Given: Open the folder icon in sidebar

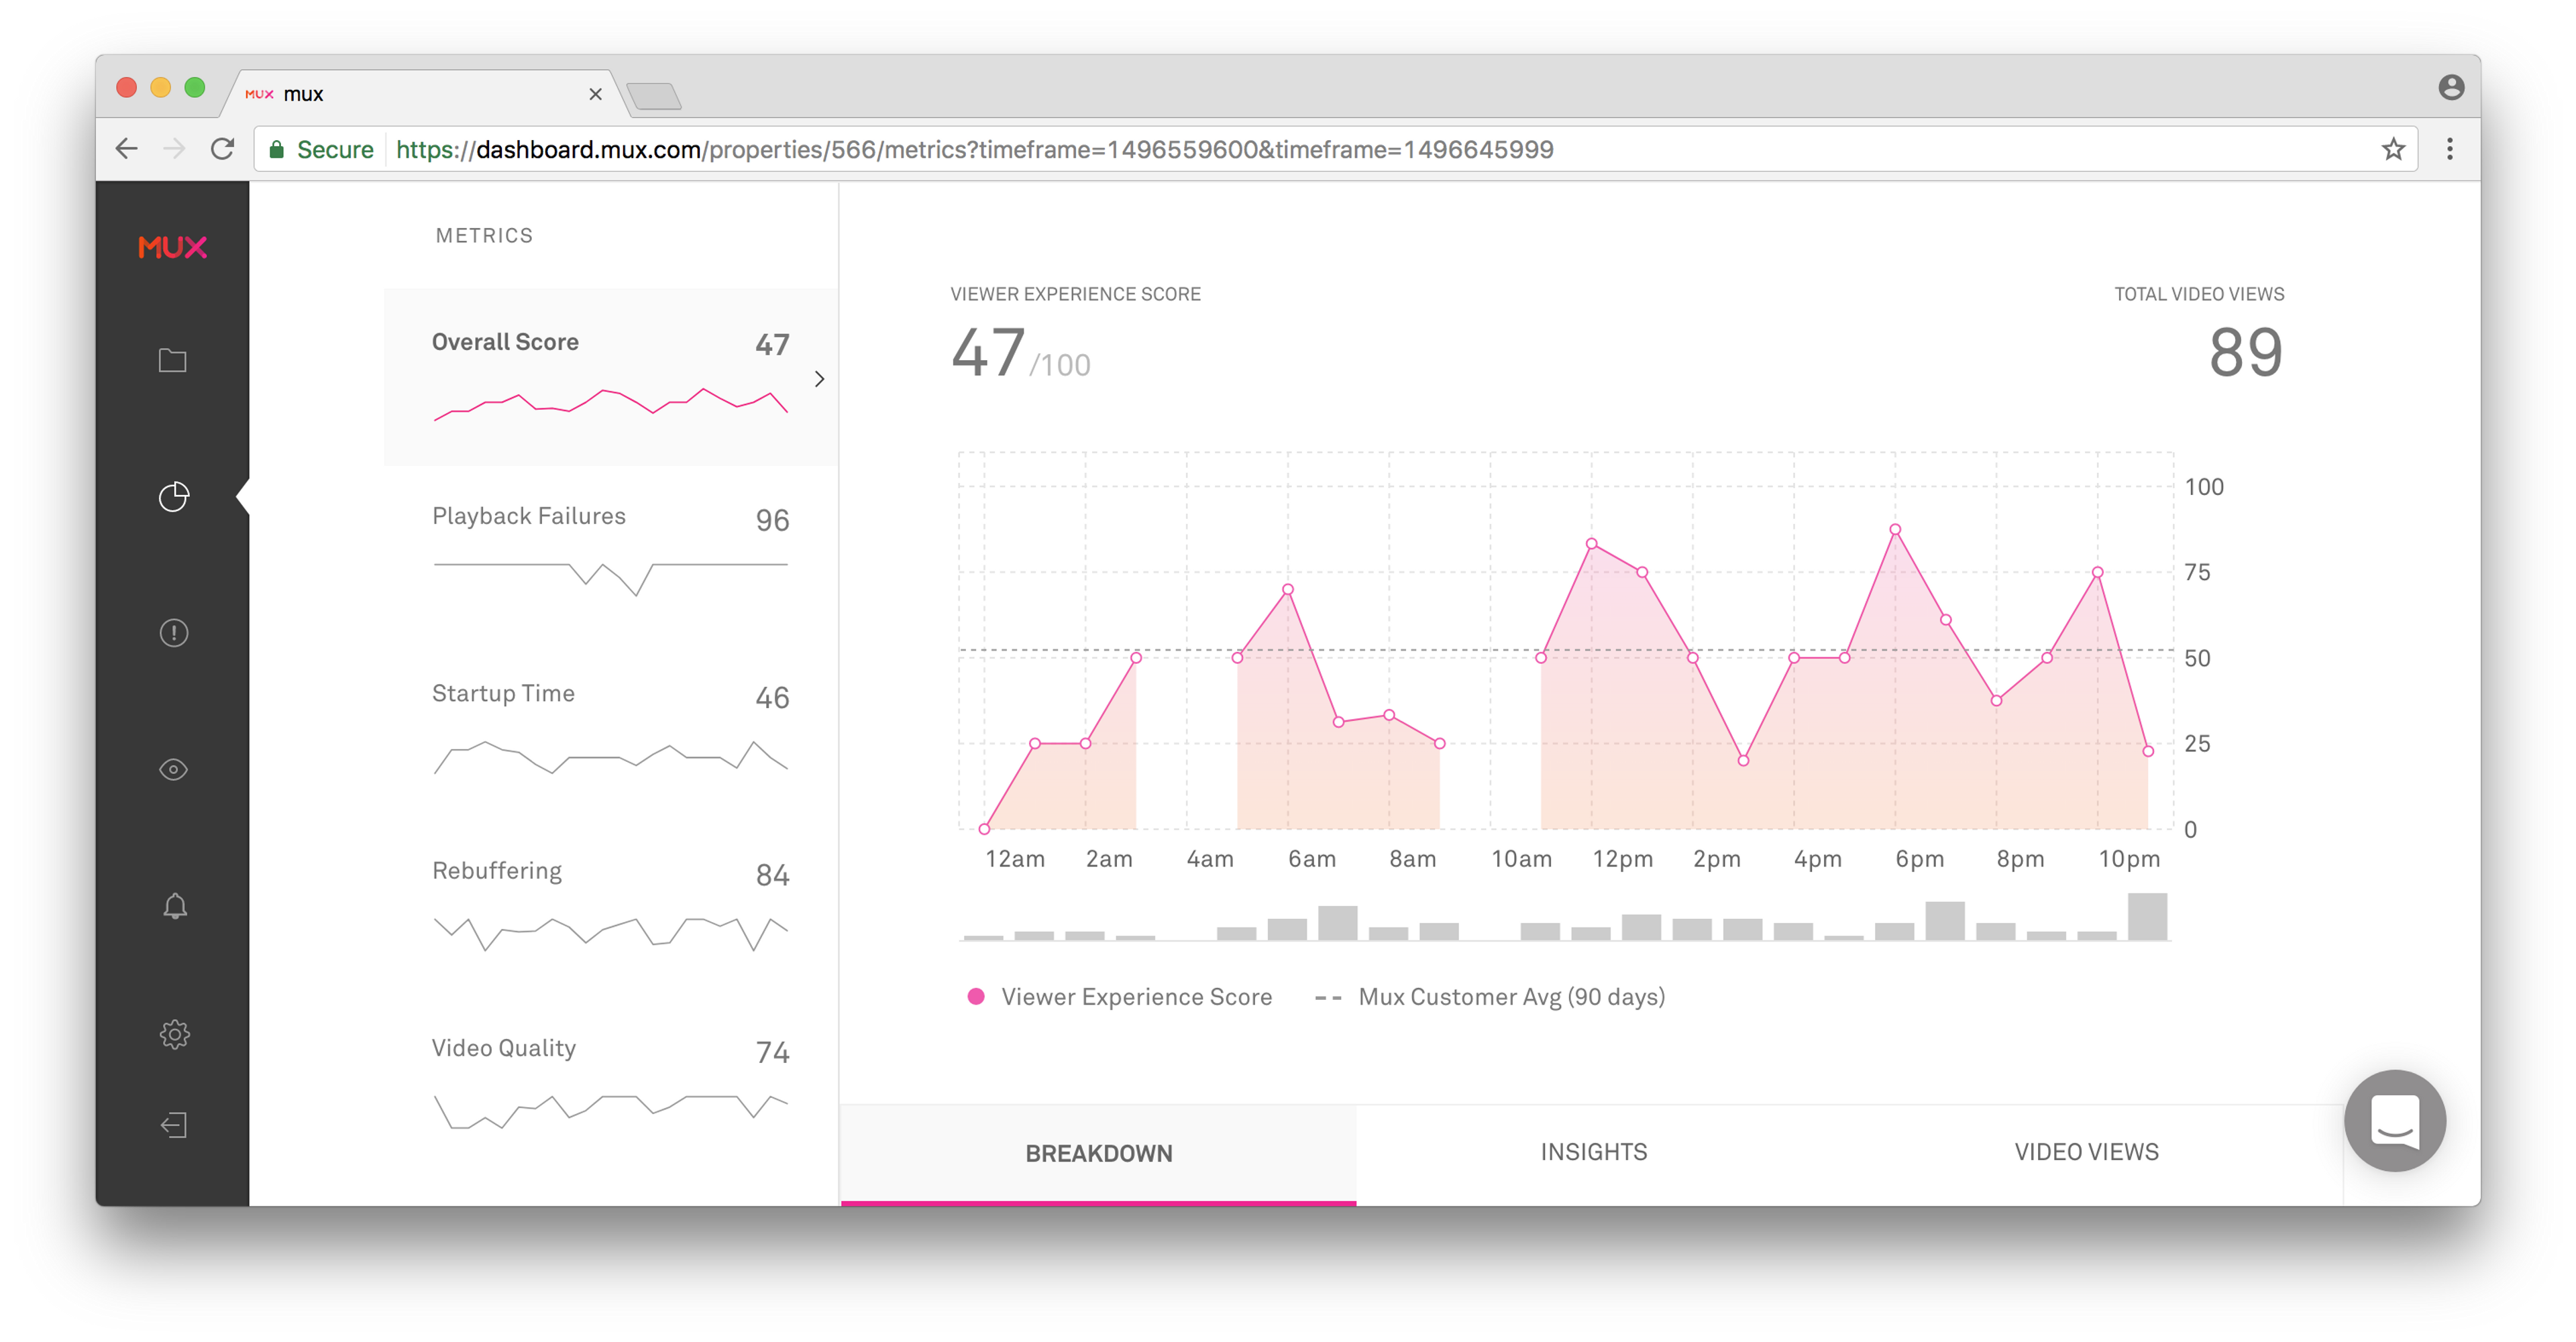Looking at the screenshot, I should (173, 360).
